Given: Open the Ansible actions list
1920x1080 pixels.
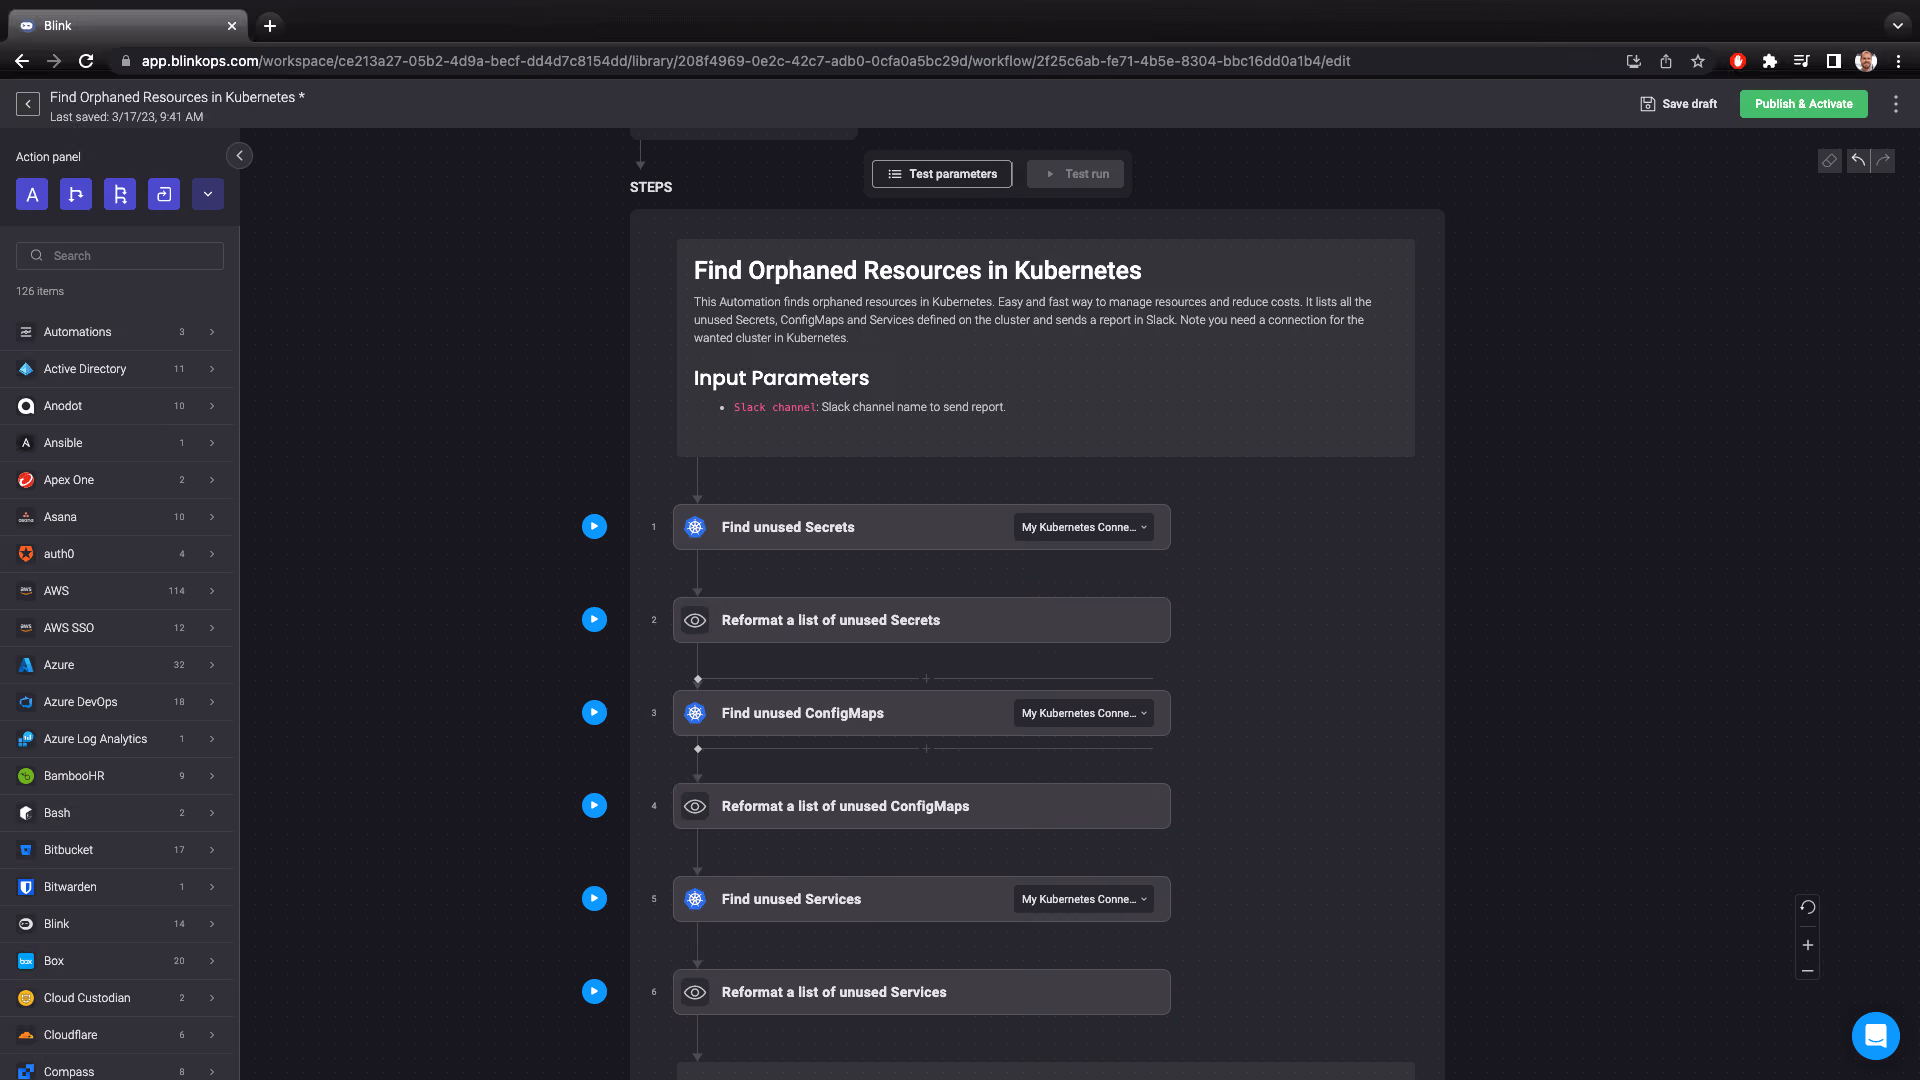Looking at the screenshot, I should click(116, 443).
